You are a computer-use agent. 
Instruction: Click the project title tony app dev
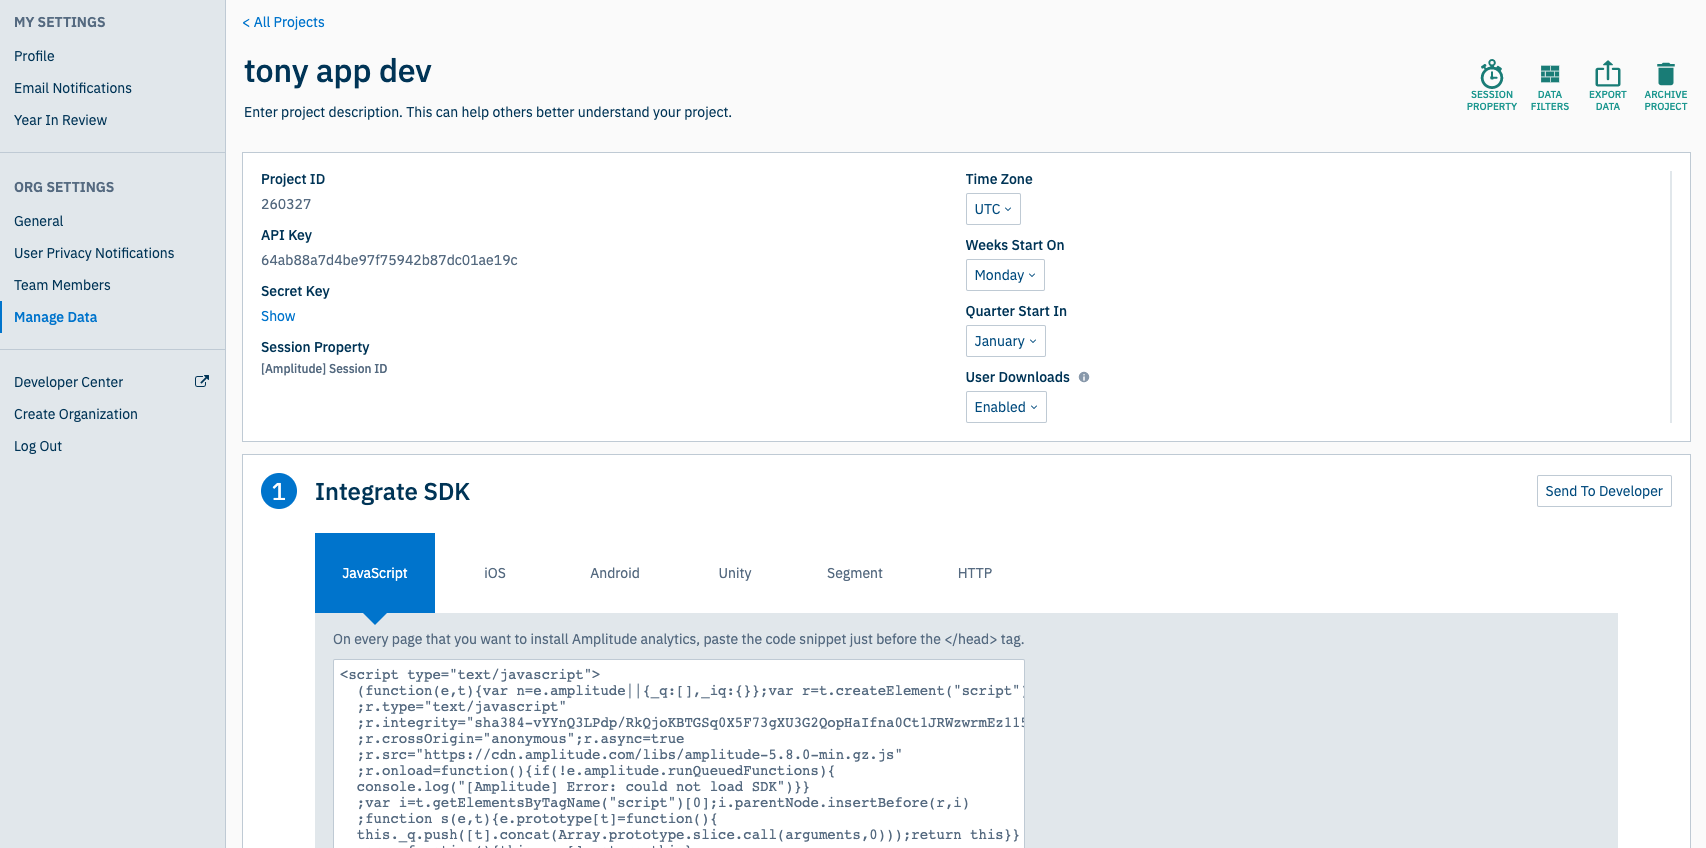pyautogui.click(x=338, y=72)
